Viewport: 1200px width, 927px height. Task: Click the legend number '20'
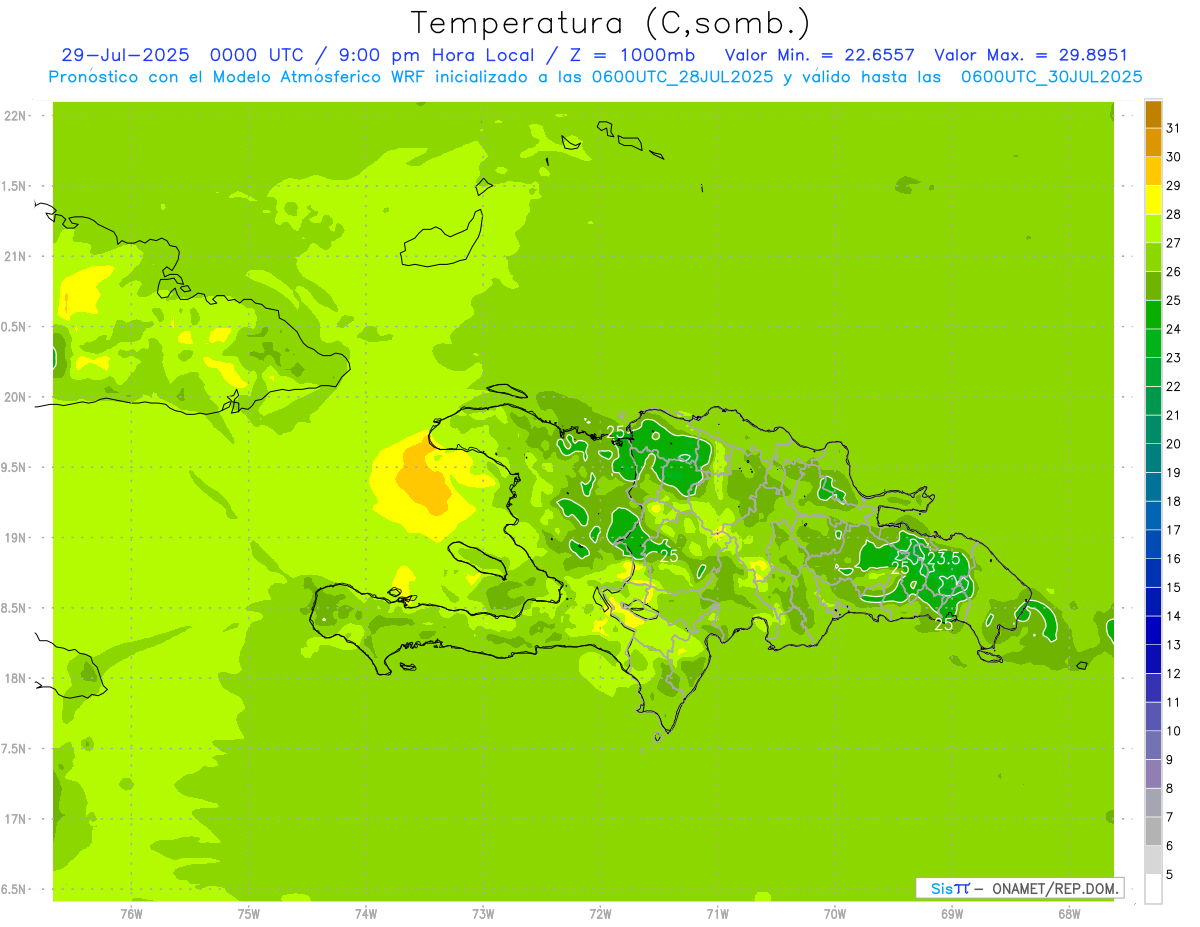pos(1174,444)
